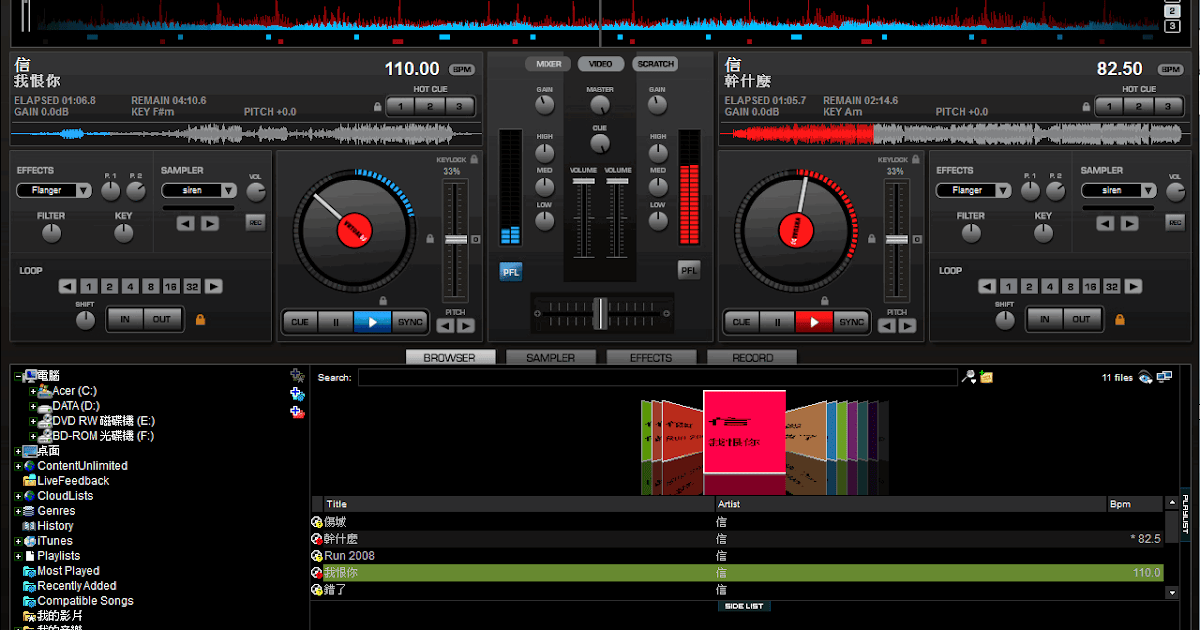Switch to the RECORD tab
Screen dimensions: 1200x630
pos(752,357)
